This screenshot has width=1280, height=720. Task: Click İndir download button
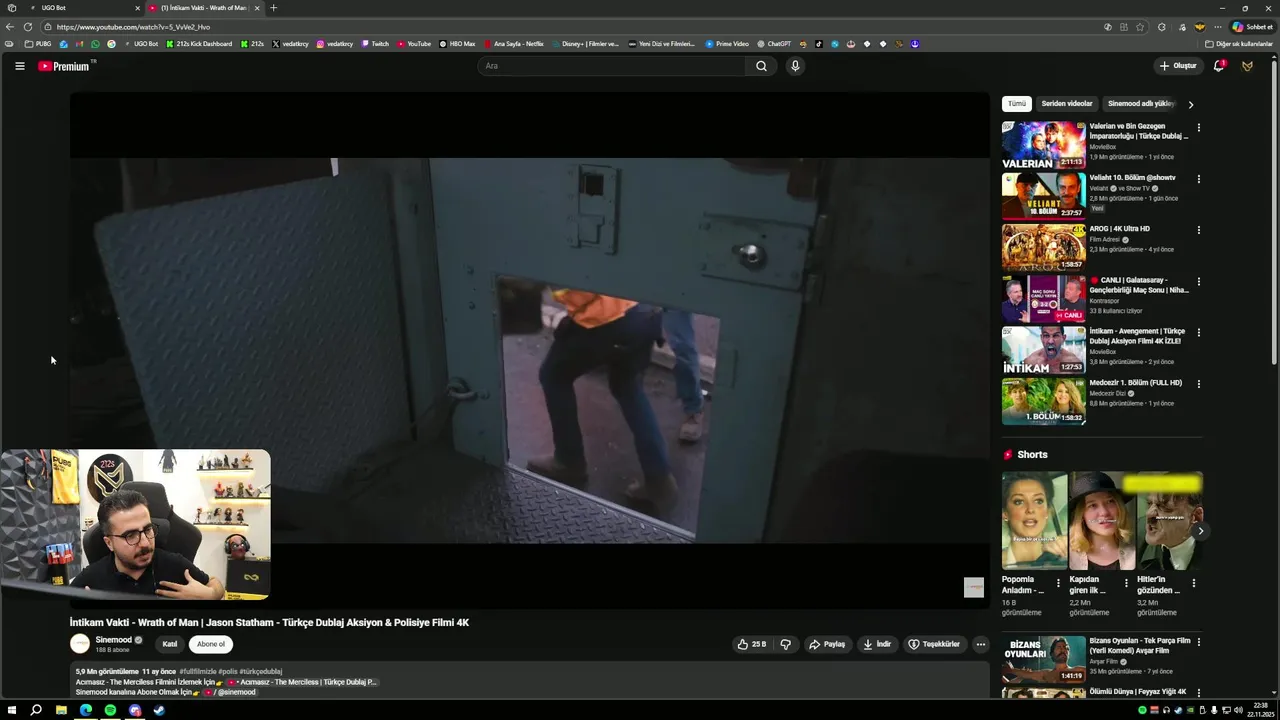coord(877,644)
